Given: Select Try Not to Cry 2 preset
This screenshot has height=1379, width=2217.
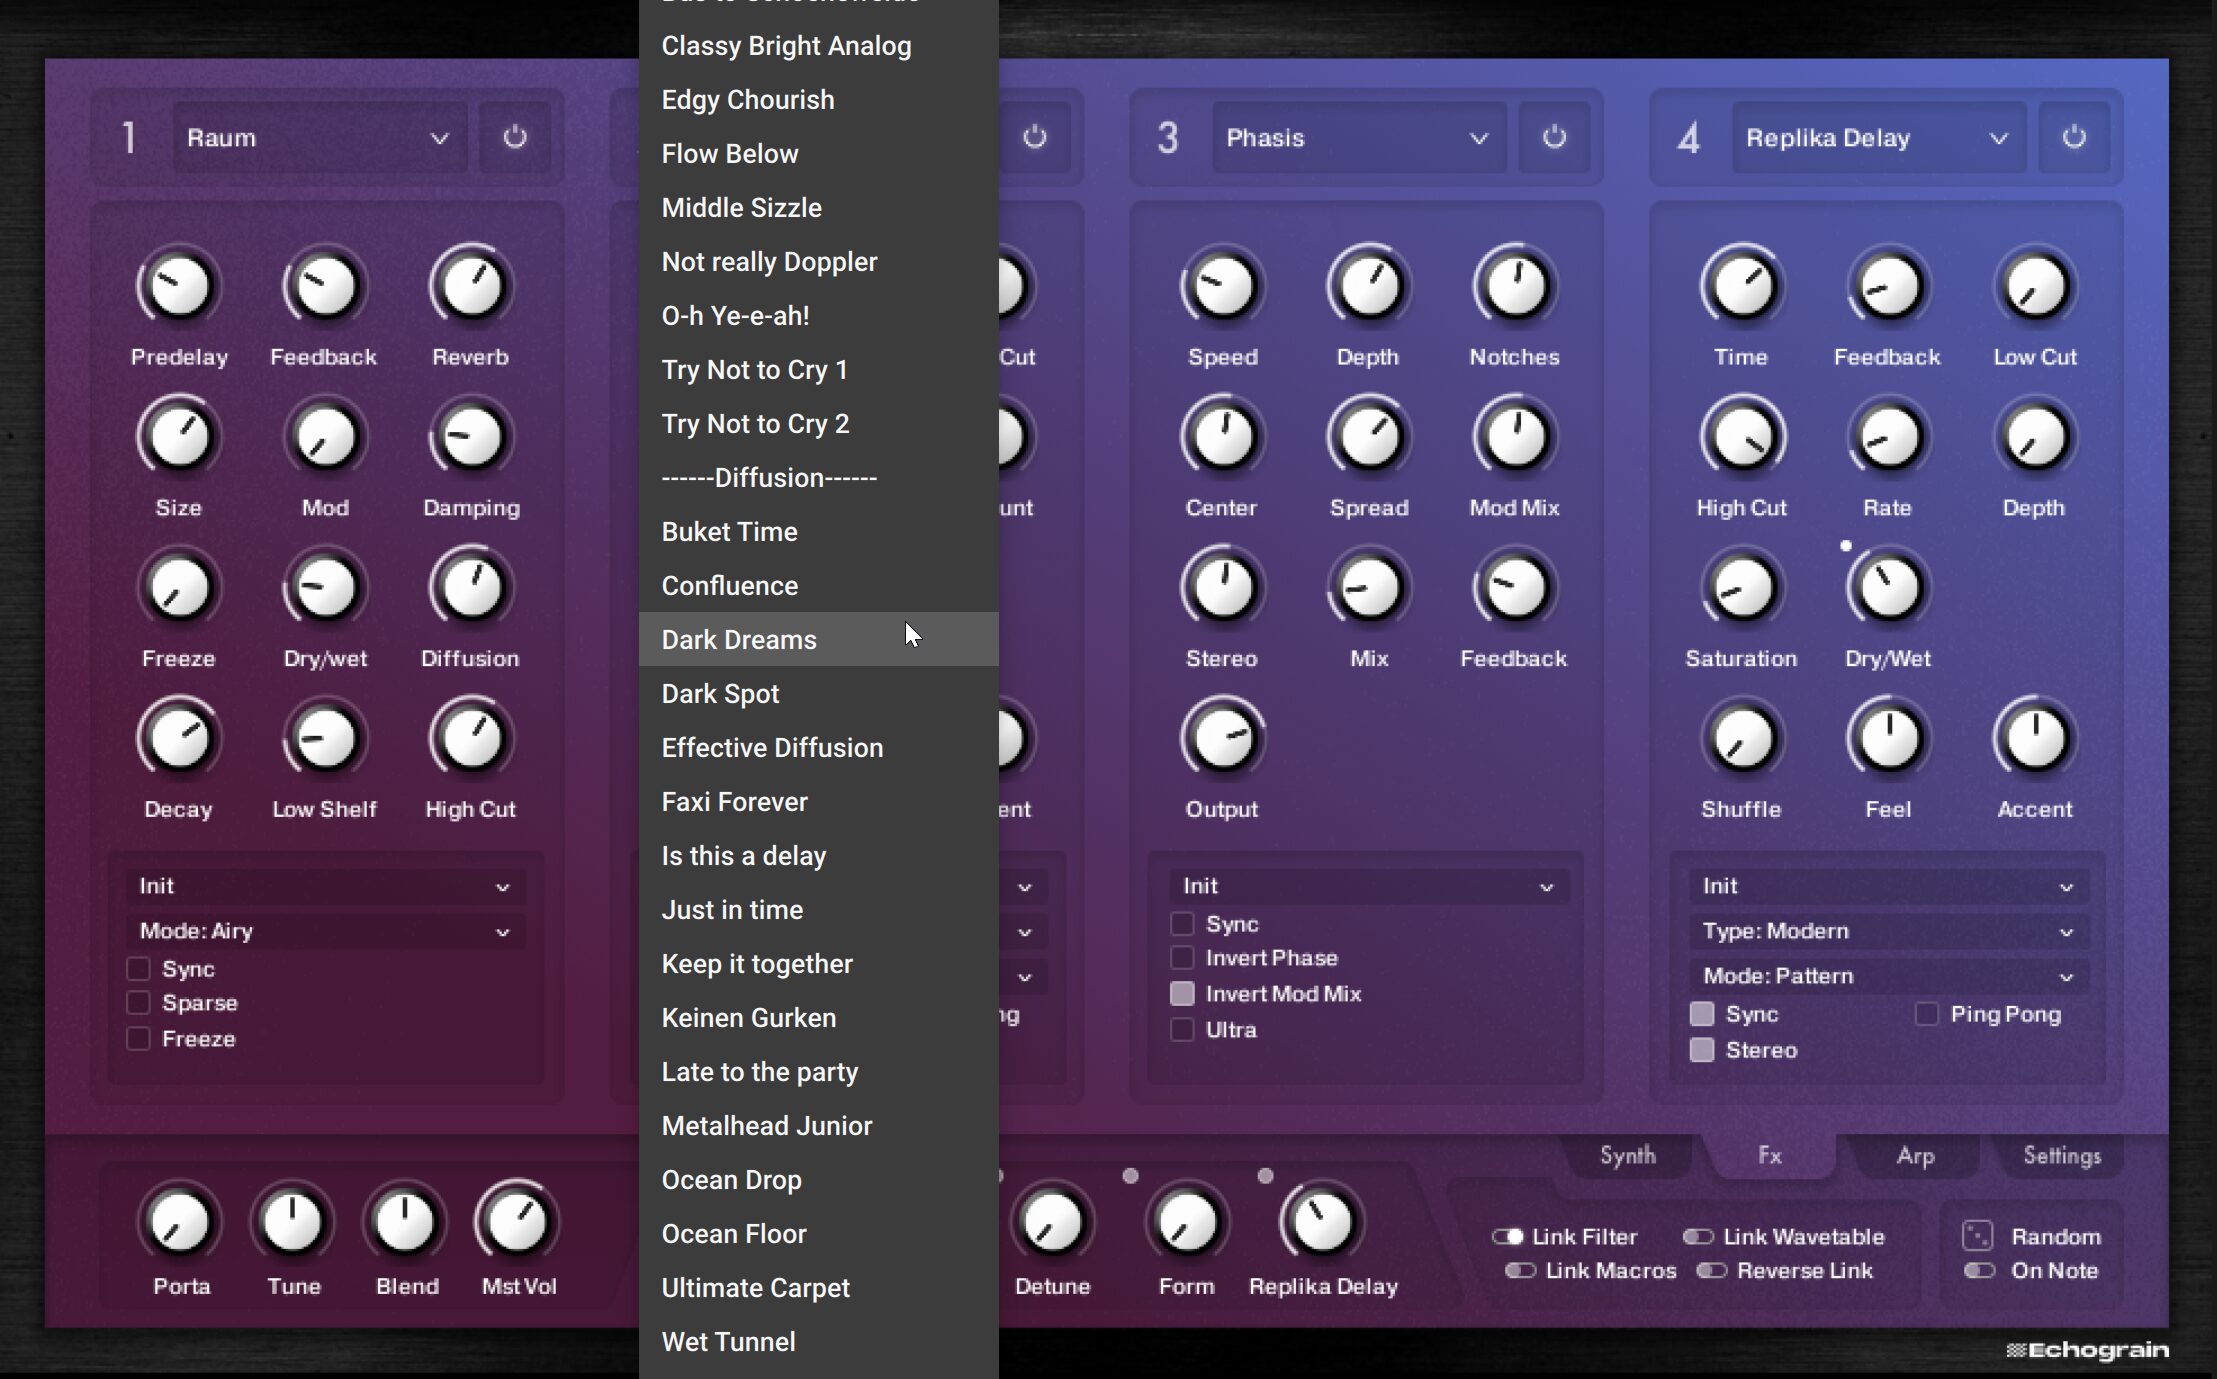Looking at the screenshot, I should point(818,423).
